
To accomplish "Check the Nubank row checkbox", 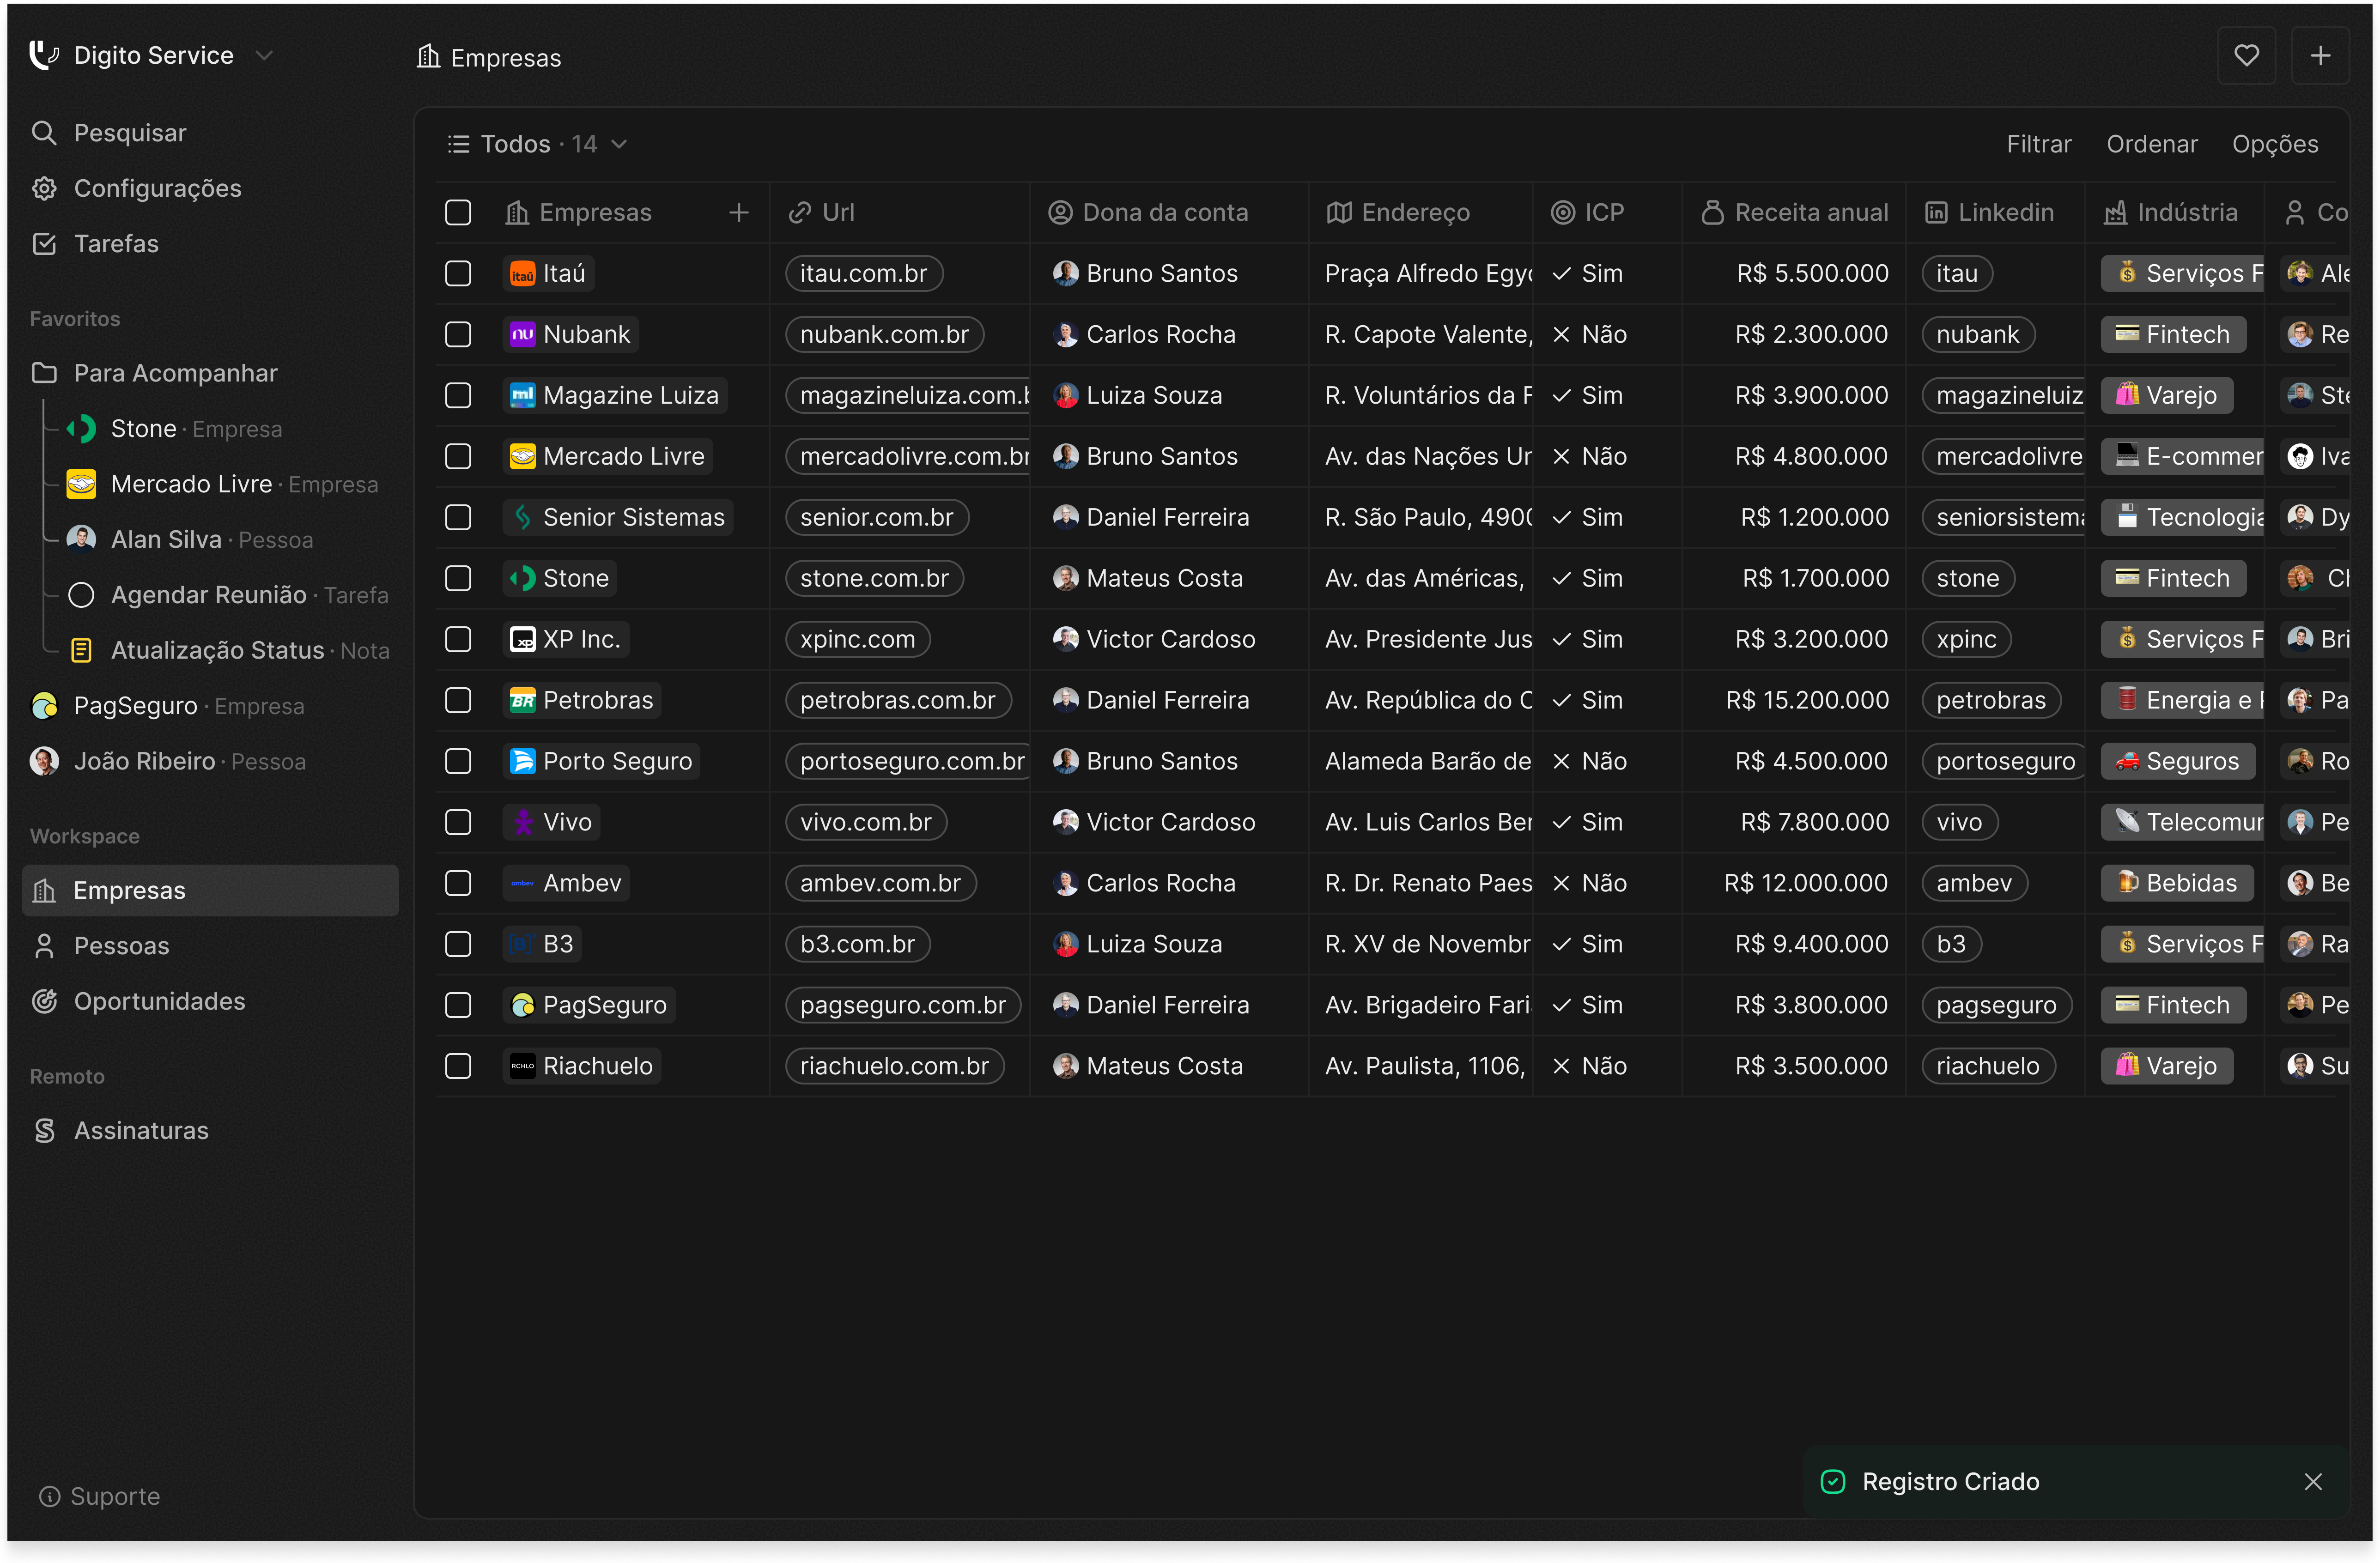I will click(x=458, y=334).
